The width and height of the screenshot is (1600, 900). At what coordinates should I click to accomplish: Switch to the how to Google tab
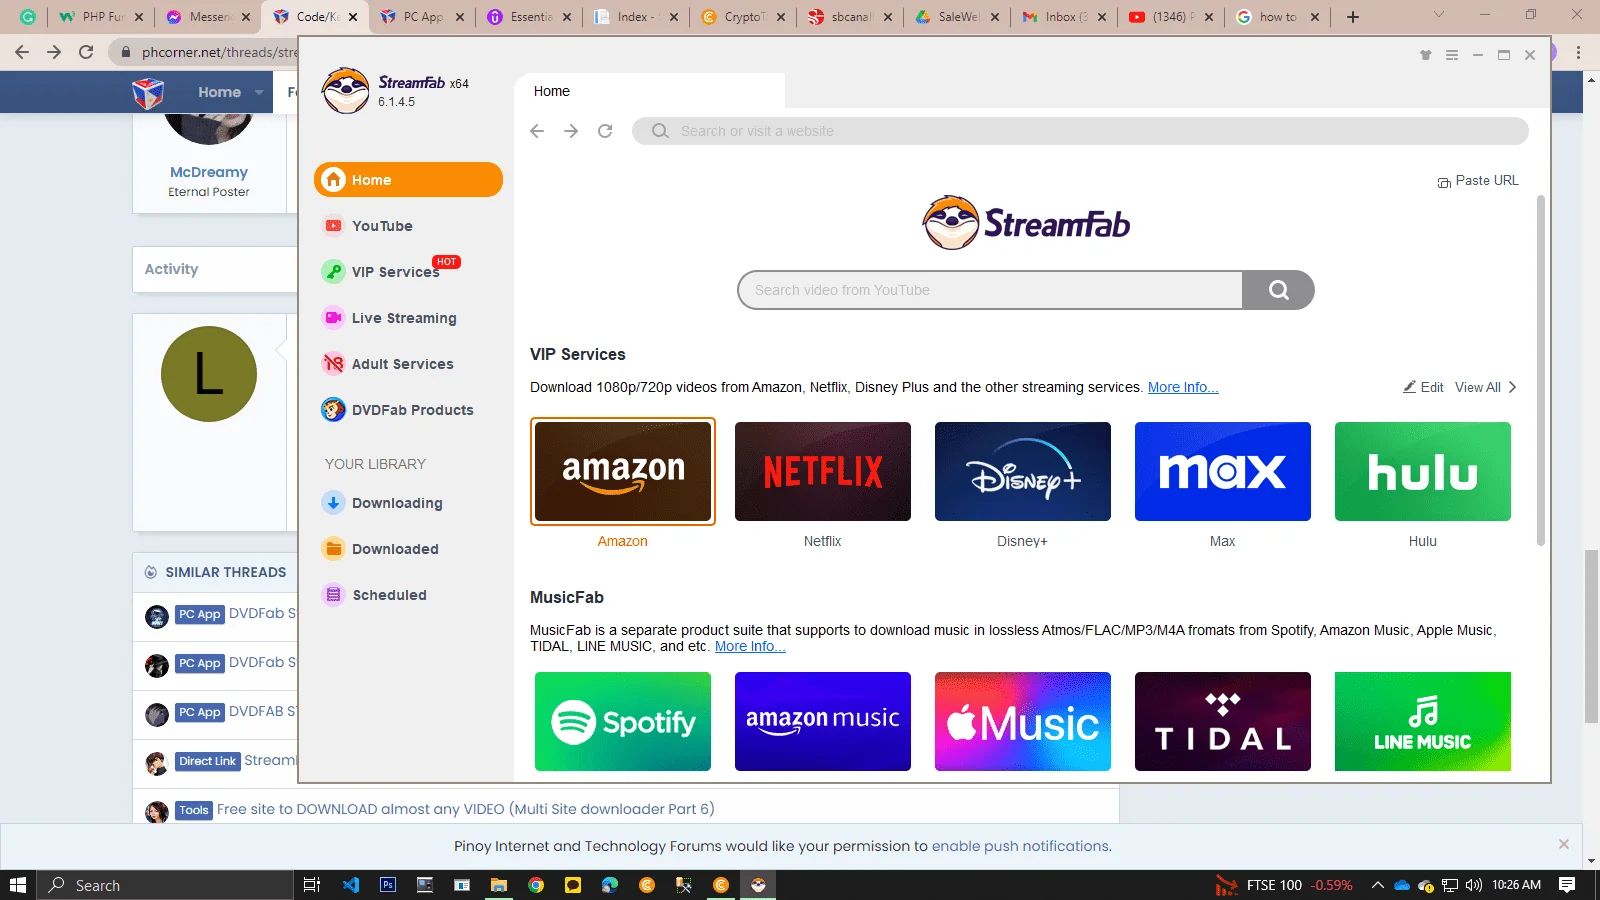[x=1277, y=17]
